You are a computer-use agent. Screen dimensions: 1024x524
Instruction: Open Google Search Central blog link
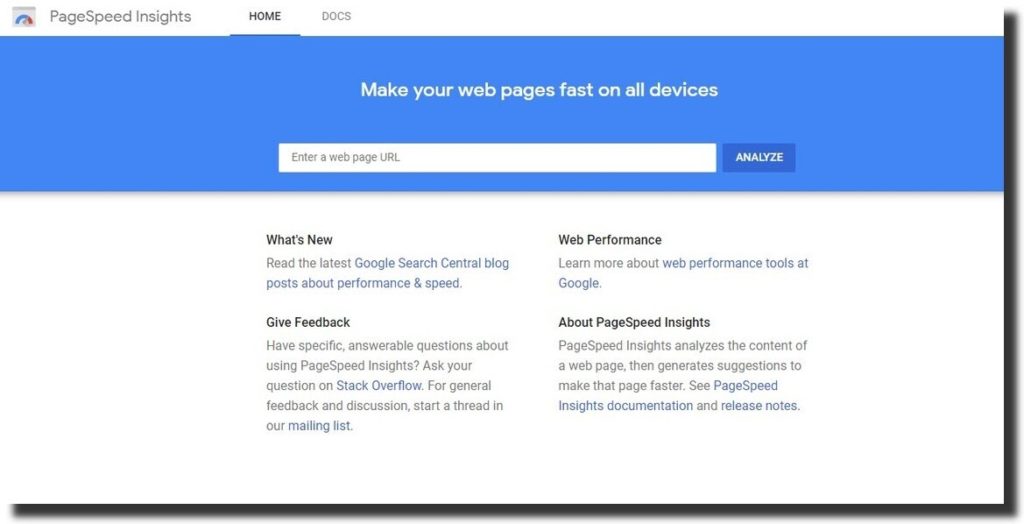click(x=432, y=263)
